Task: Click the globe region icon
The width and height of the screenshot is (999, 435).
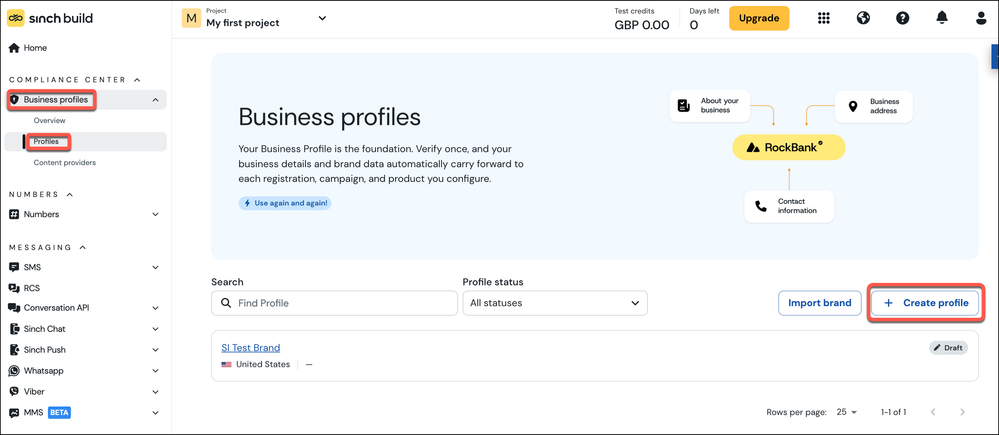Action: pyautogui.click(x=863, y=18)
